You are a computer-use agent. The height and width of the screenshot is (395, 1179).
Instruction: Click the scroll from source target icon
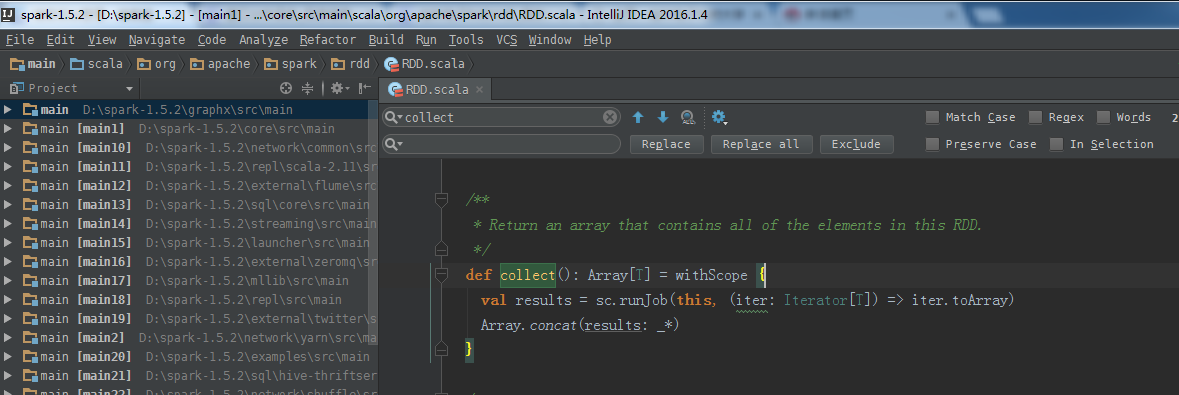pyautogui.click(x=286, y=88)
